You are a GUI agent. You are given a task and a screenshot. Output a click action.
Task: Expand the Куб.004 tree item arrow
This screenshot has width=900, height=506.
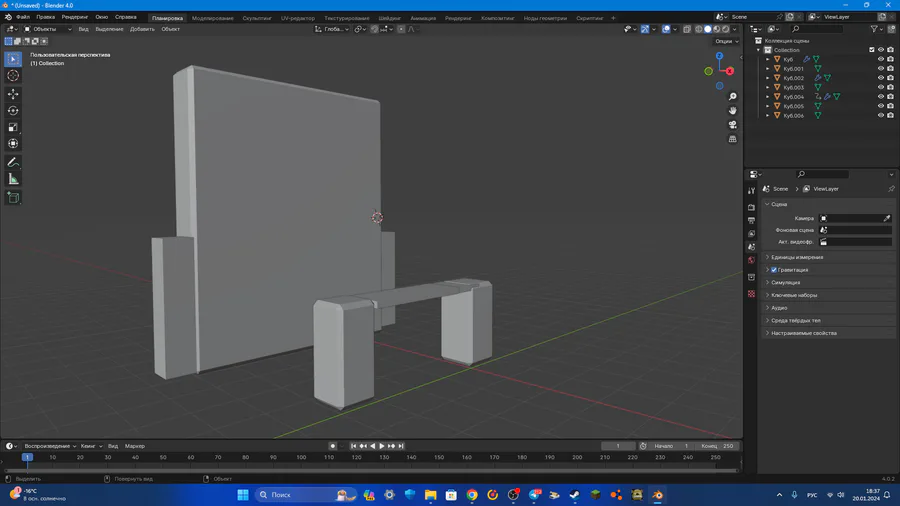(768, 97)
